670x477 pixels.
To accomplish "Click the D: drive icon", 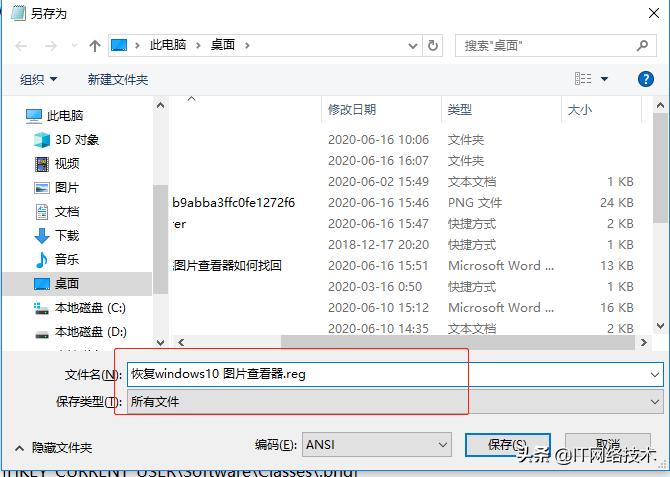I will click(41, 334).
